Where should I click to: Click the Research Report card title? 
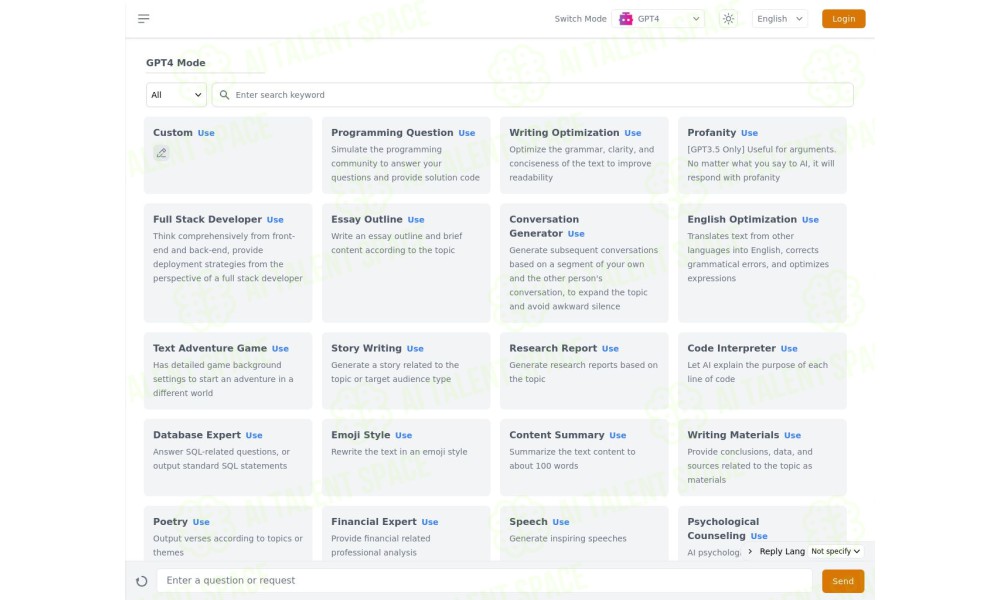553,348
